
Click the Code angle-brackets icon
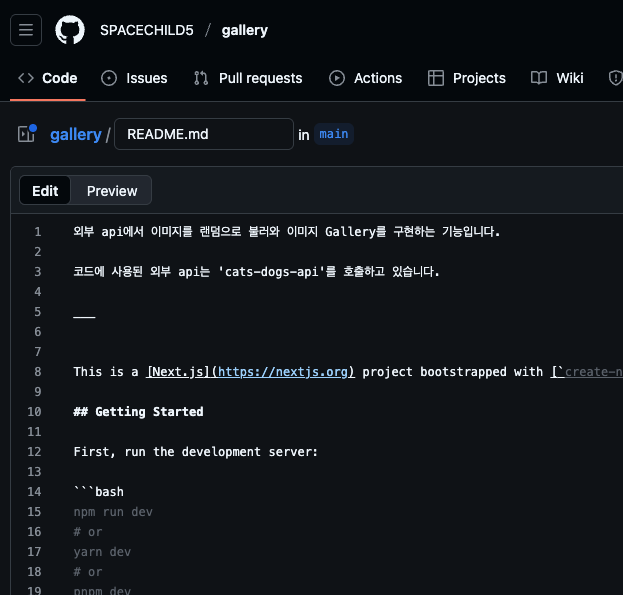tap(26, 78)
